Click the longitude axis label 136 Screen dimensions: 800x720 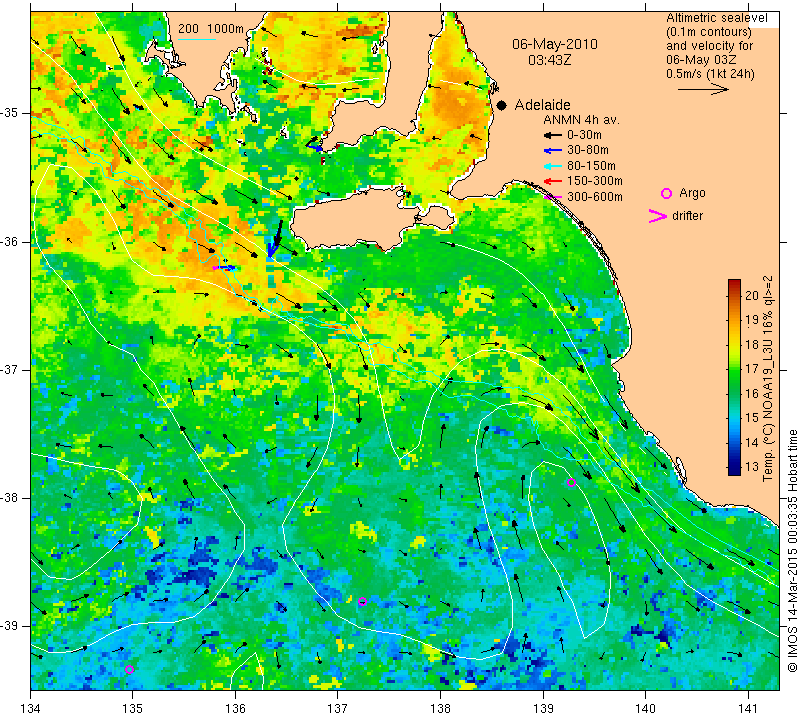[x=235, y=709]
